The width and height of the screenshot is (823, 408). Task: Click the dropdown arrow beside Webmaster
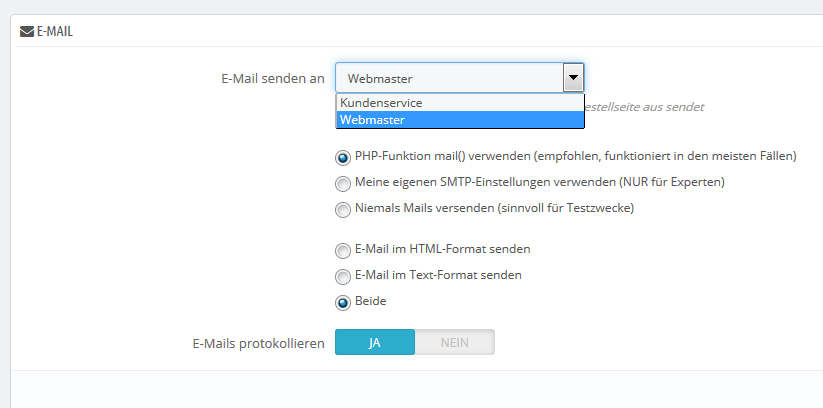tap(573, 78)
